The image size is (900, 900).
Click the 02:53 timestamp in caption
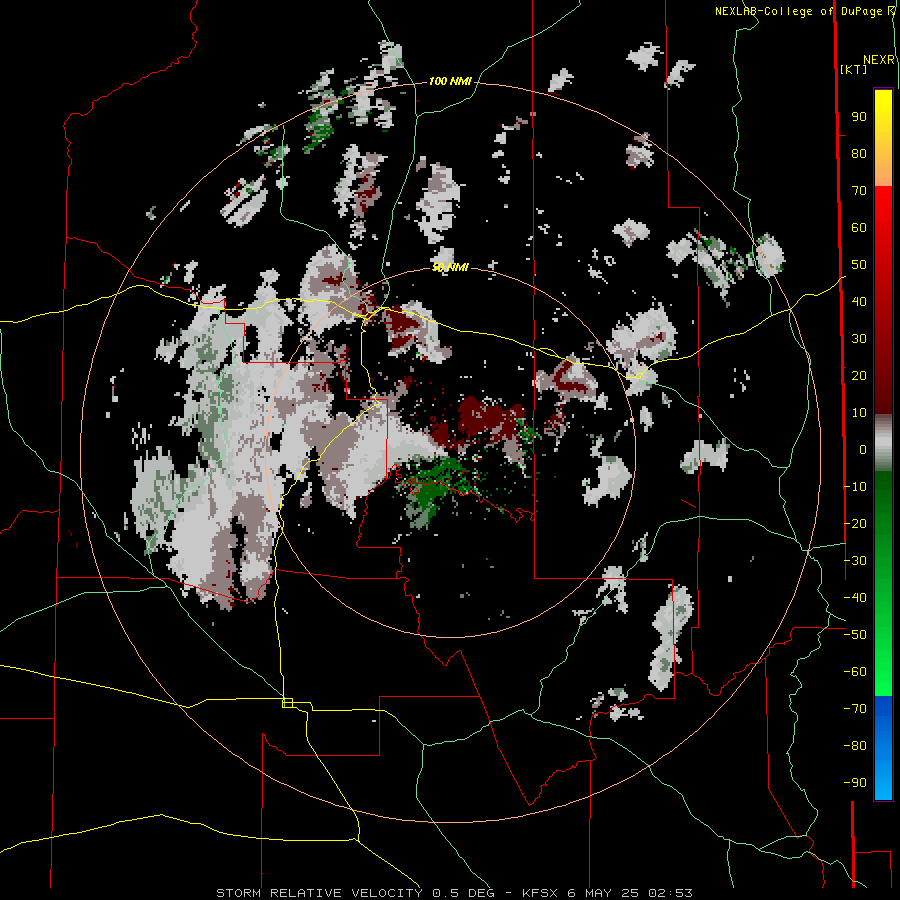[x=670, y=893]
